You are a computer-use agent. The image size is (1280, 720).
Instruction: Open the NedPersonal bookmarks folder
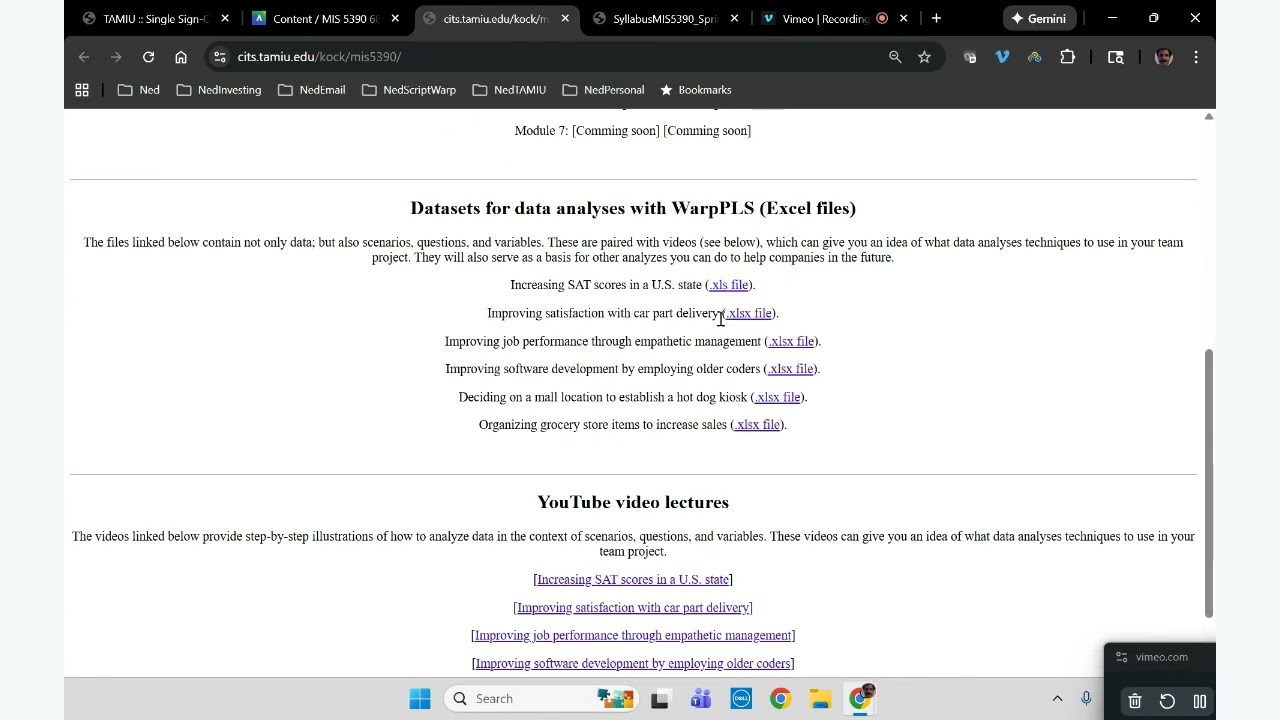(603, 90)
